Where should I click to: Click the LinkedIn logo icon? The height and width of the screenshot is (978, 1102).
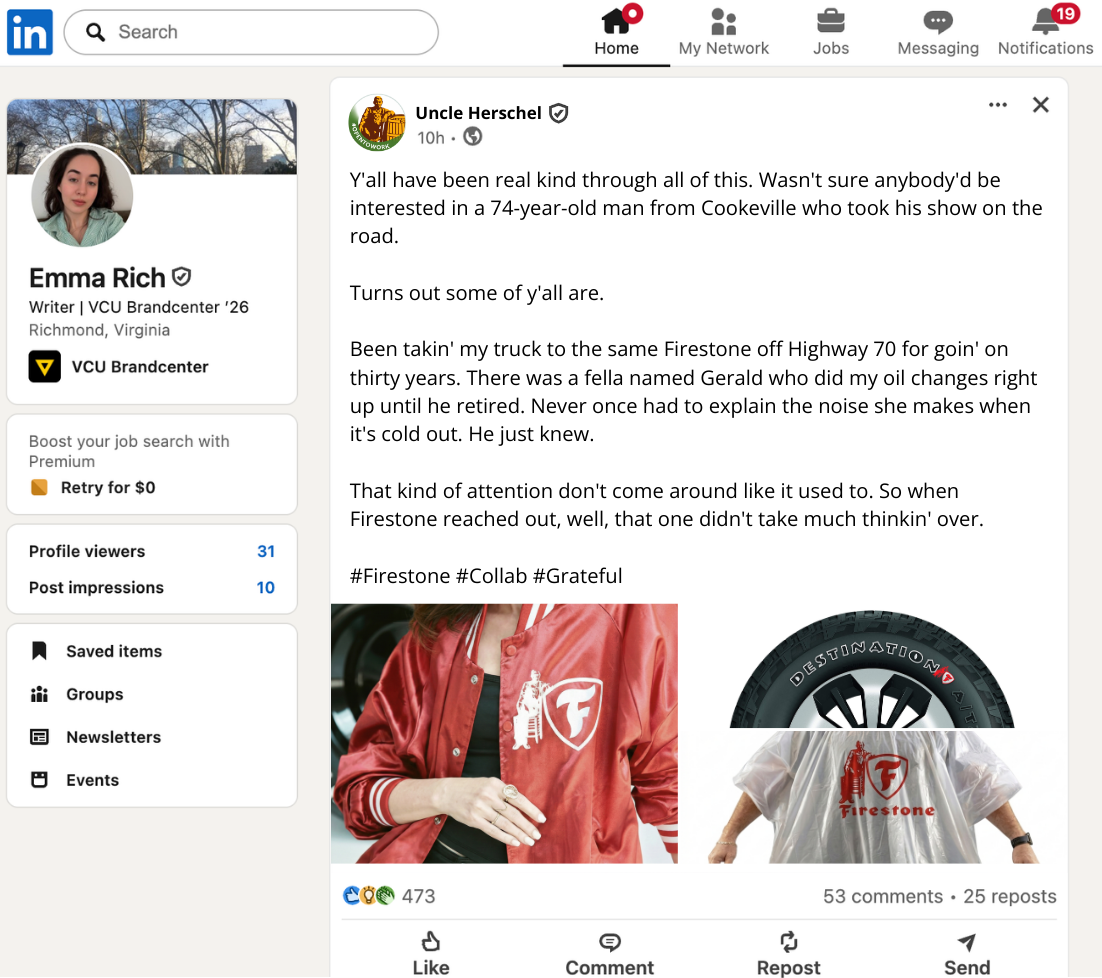pos(30,32)
